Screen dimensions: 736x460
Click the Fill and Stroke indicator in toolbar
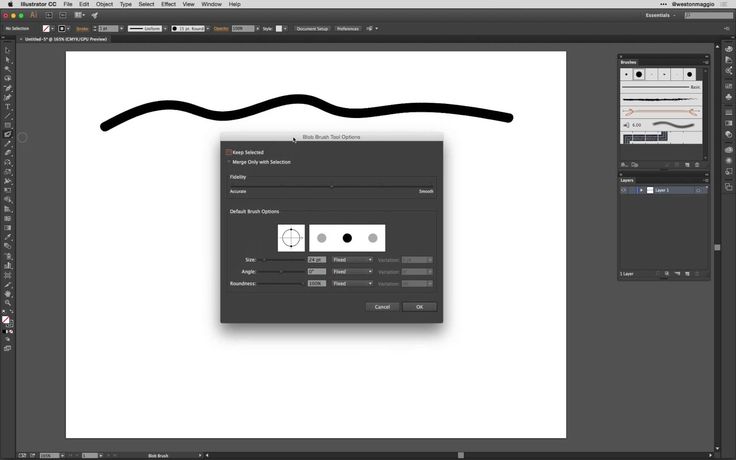point(7,321)
